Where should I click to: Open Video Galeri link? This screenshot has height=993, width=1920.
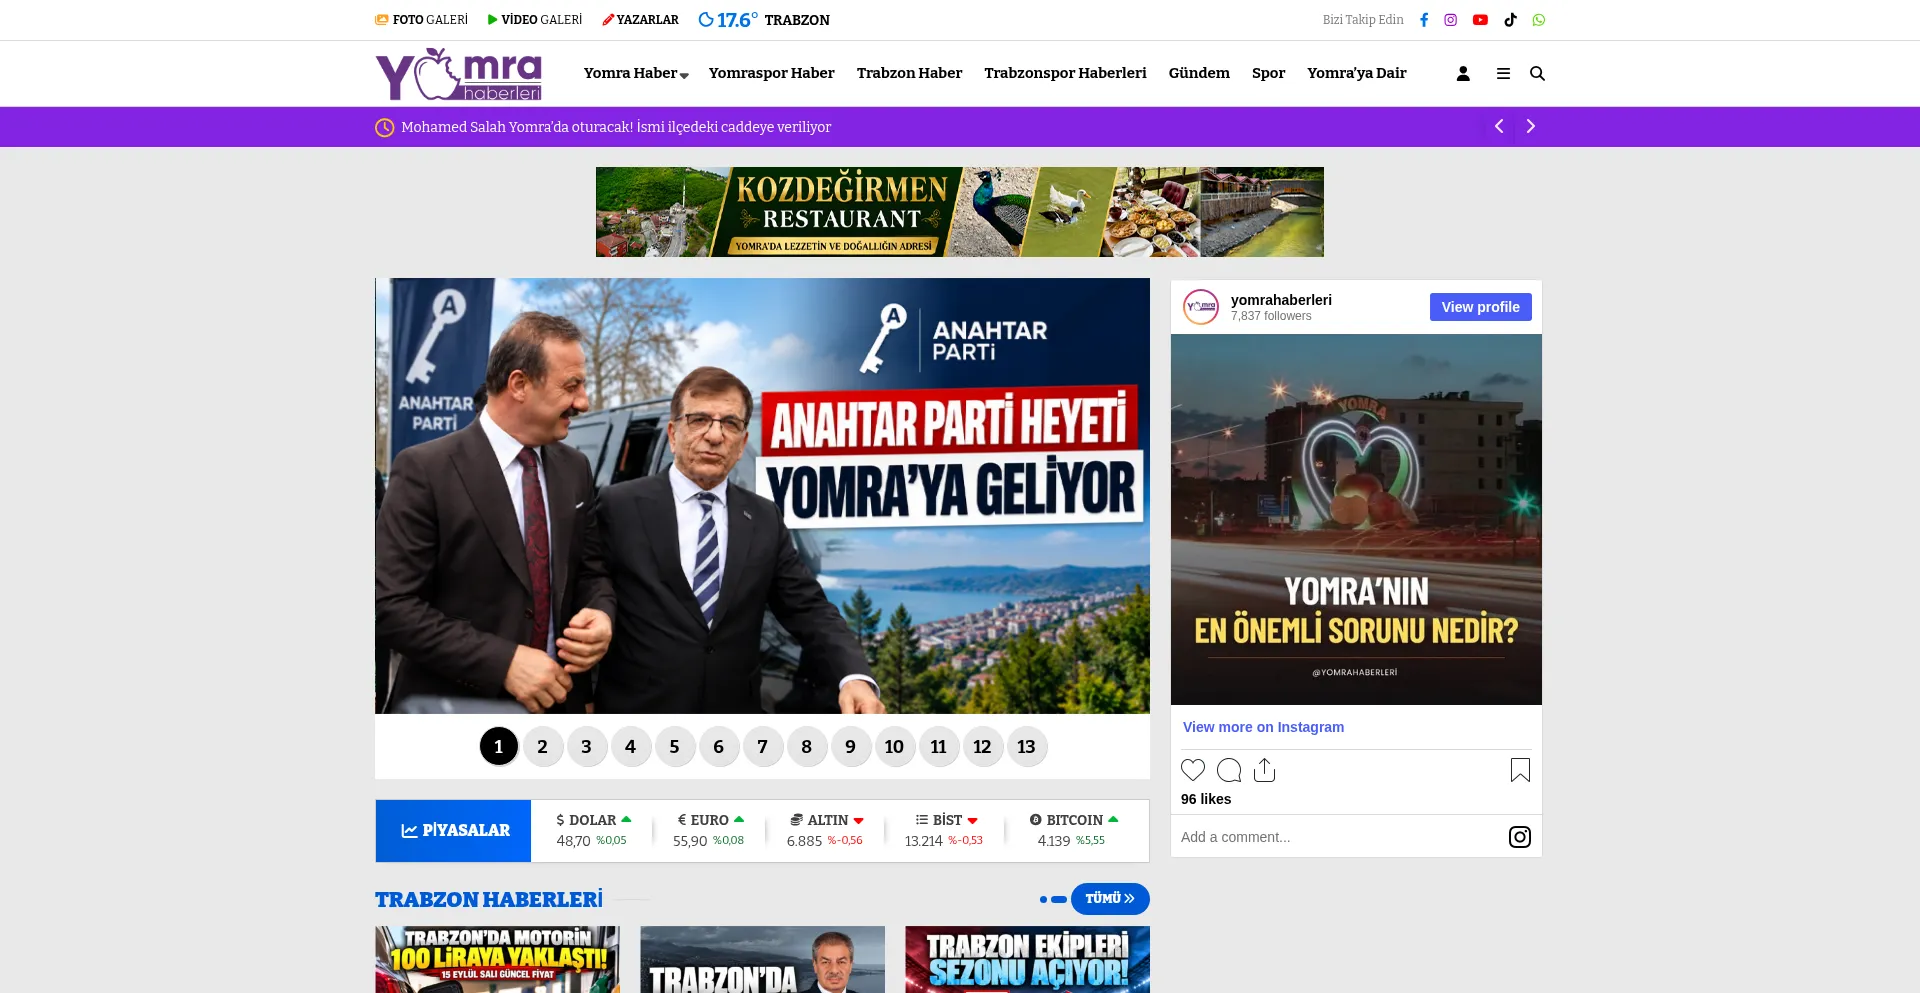coord(534,20)
